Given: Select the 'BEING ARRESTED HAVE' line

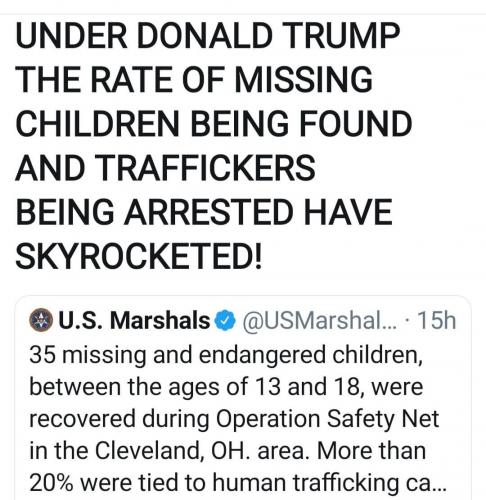Looking at the screenshot, I should coord(204,212).
